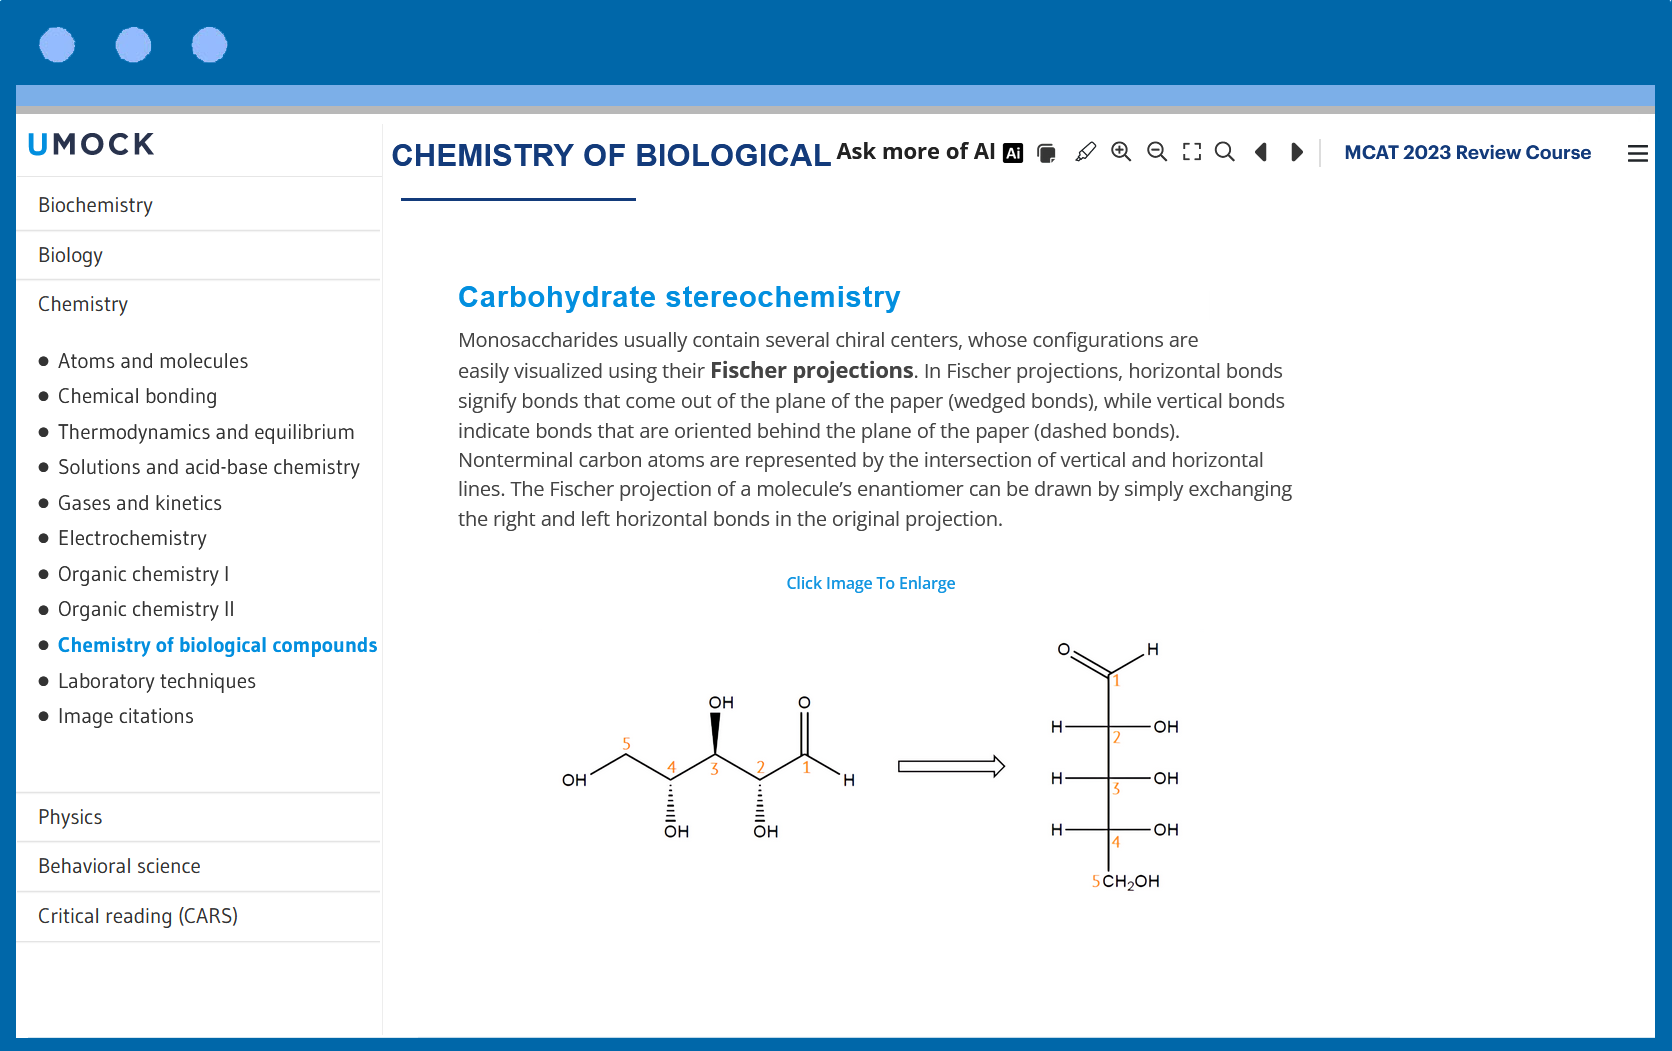
Task: Collapse the Chemistry section
Action: [198, 304]
